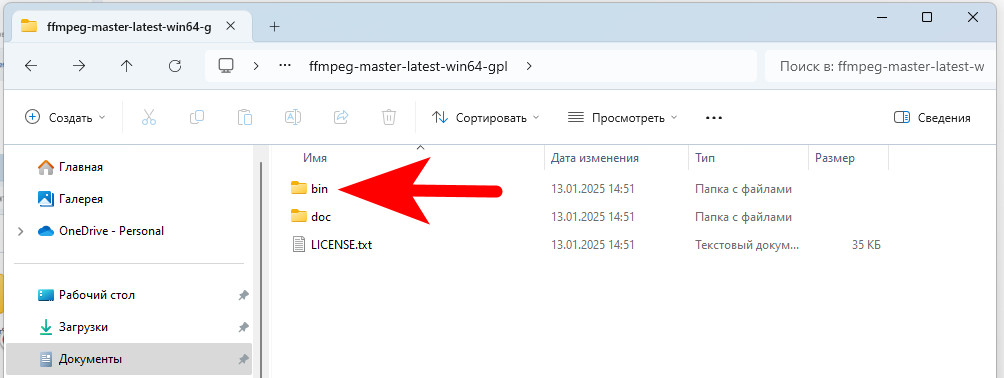1004x378 pixels.
Task: Open Рабочий стол in navigation pane
Action: (97, 295)
